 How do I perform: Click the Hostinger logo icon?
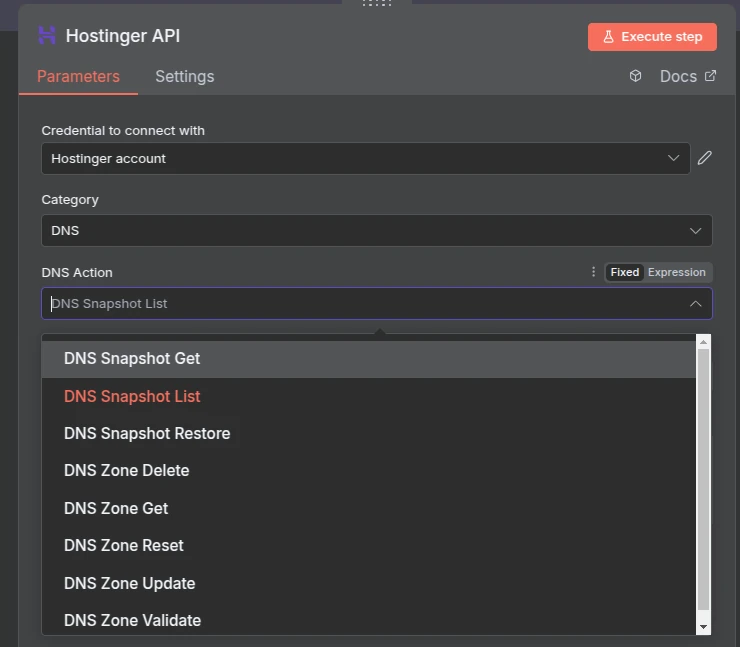point(46,36)
